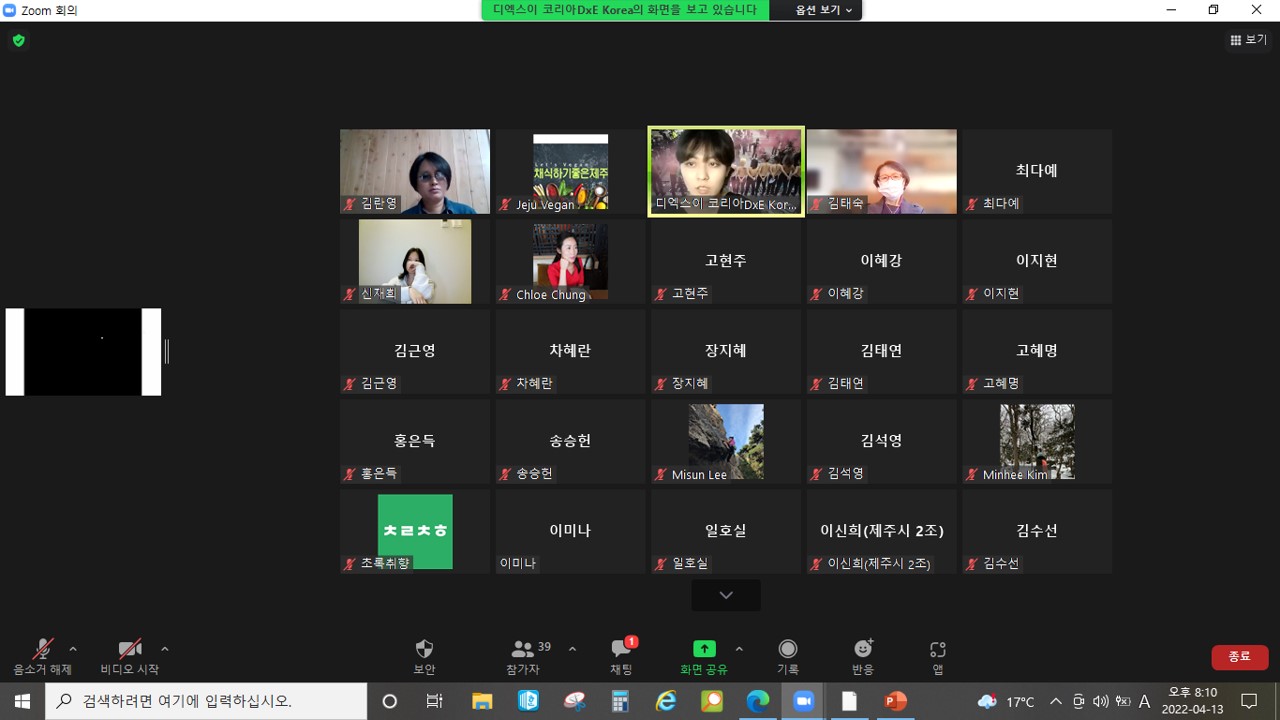Viewport: 1280px width, 720px height.
Task: Click the green 화면 공유 share screen icon
Action: 704,649
